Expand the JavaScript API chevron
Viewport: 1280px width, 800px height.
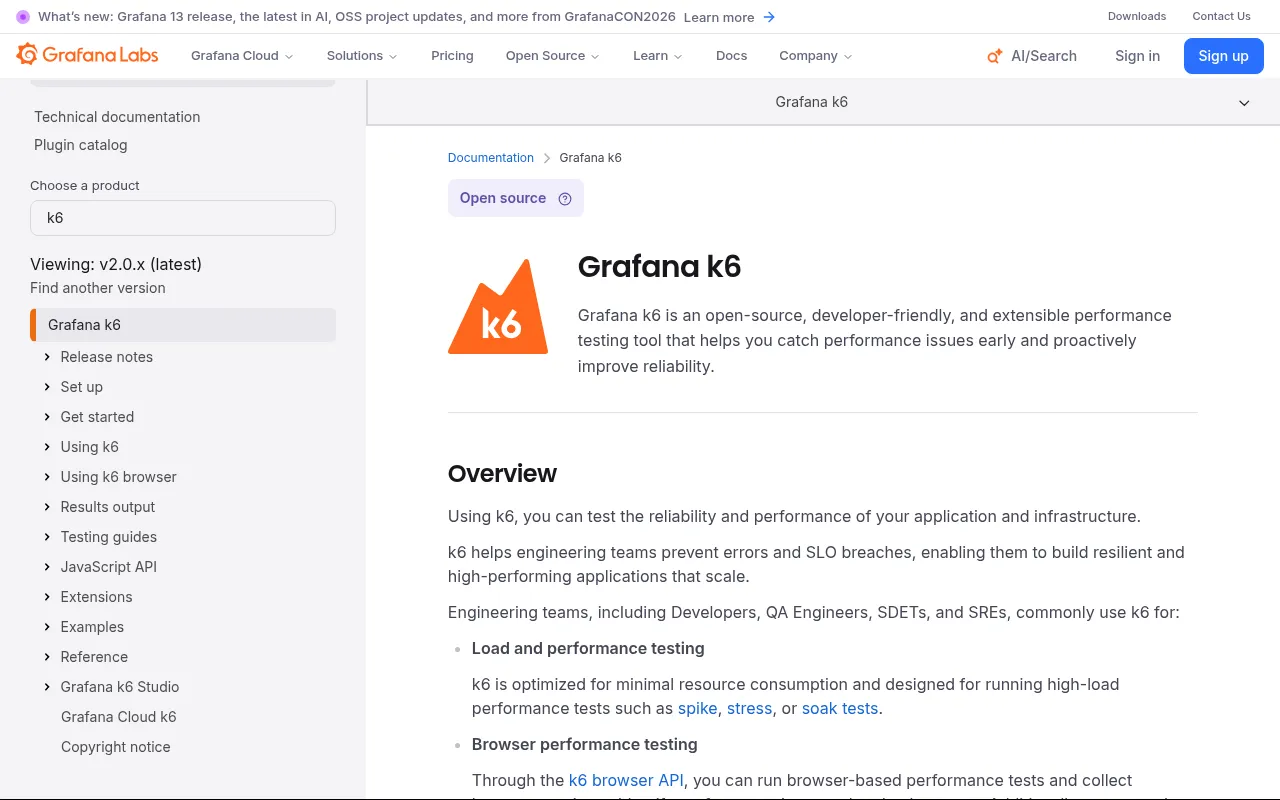pos(47,567)
